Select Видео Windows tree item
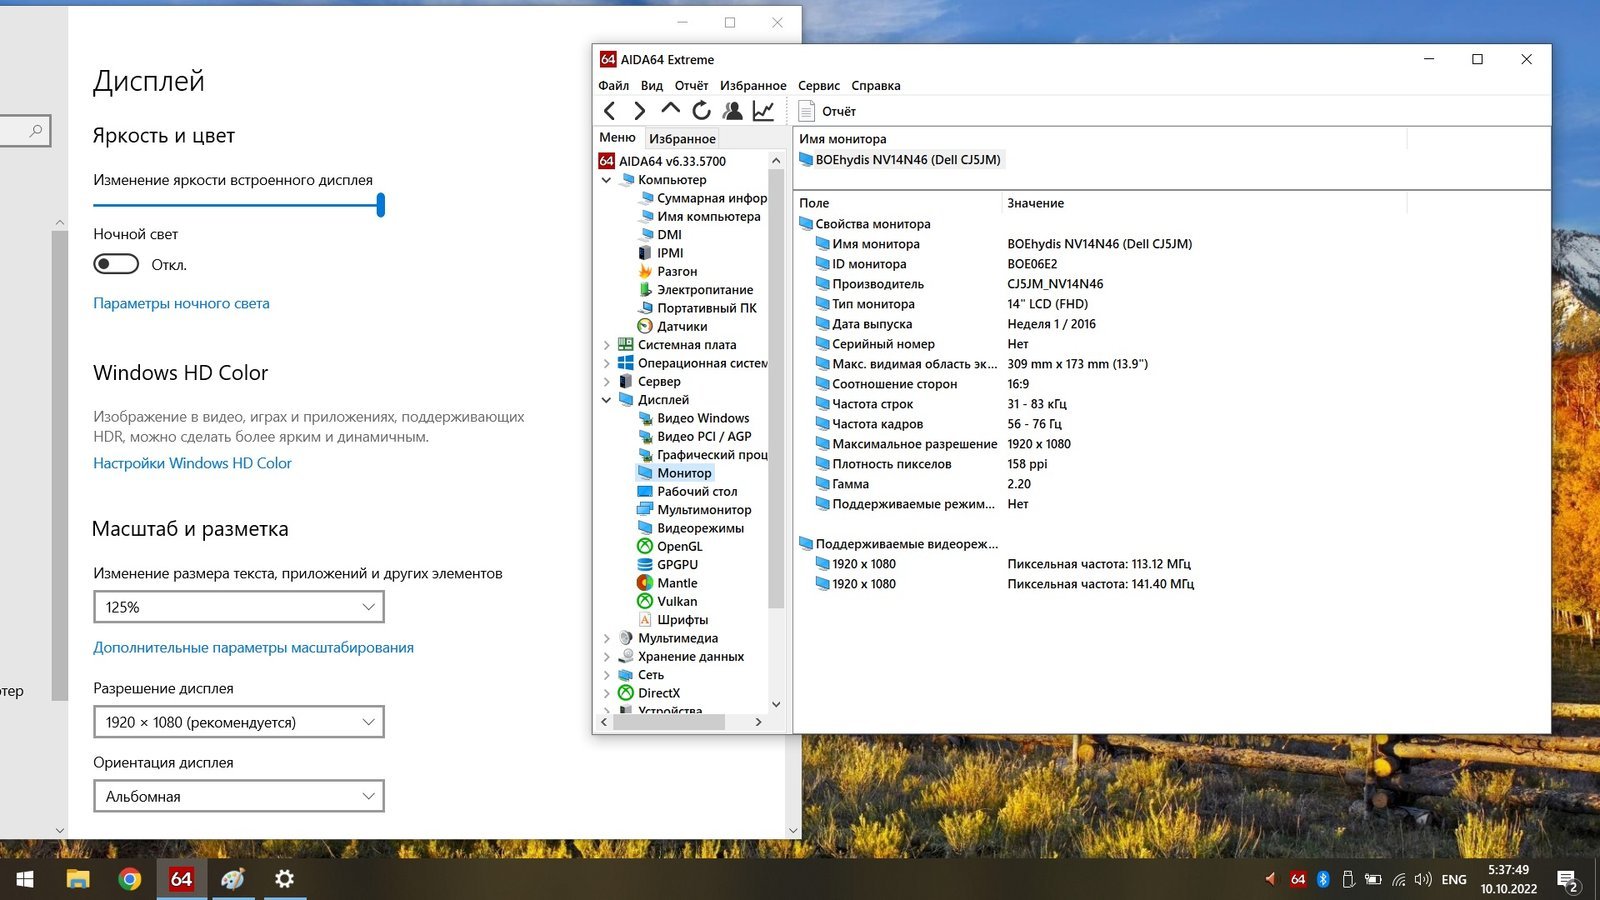1600x900 pixels. point(693,418)
